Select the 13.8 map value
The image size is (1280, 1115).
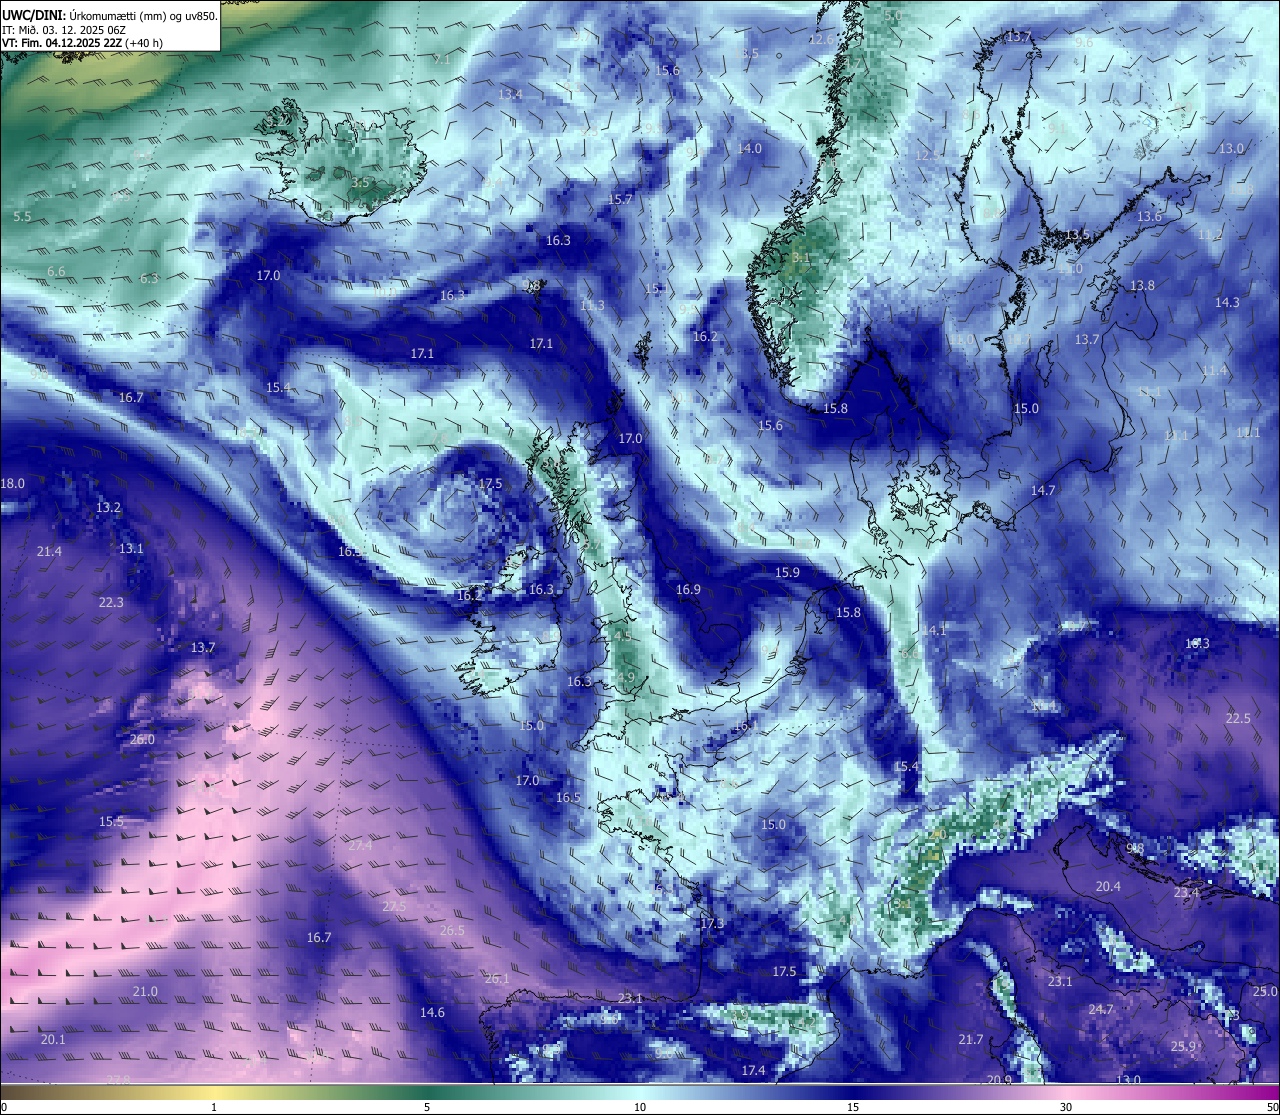1142,286
